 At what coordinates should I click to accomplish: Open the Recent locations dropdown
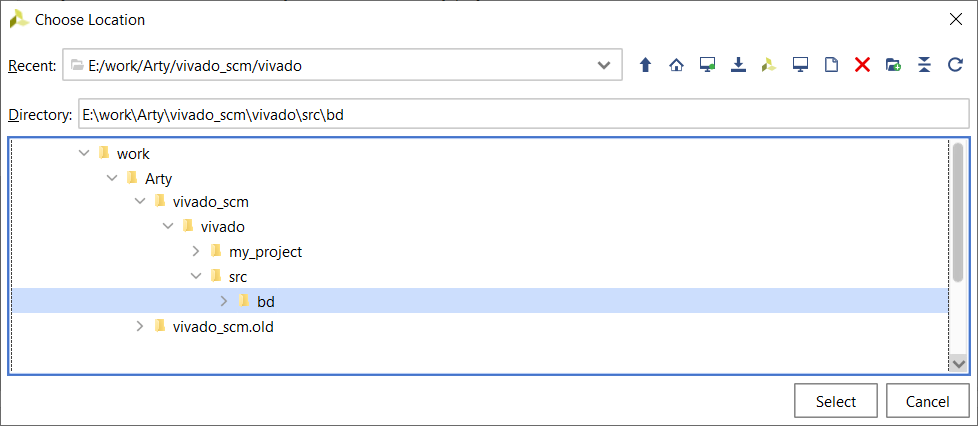click(604, 65)
